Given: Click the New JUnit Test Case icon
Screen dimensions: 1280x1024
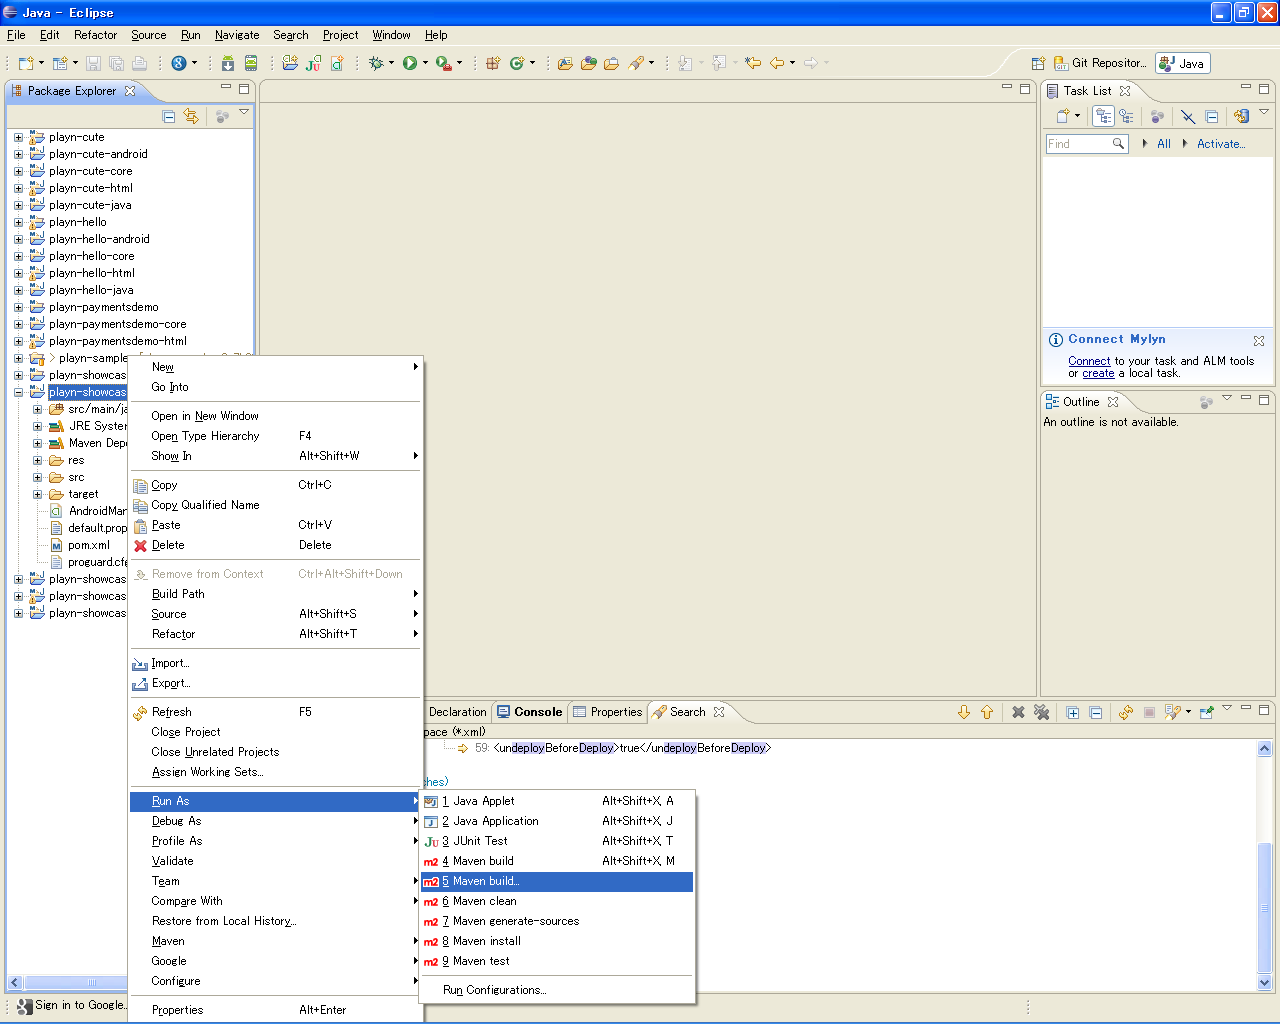Looking at the screenshot, I should 313,63.
